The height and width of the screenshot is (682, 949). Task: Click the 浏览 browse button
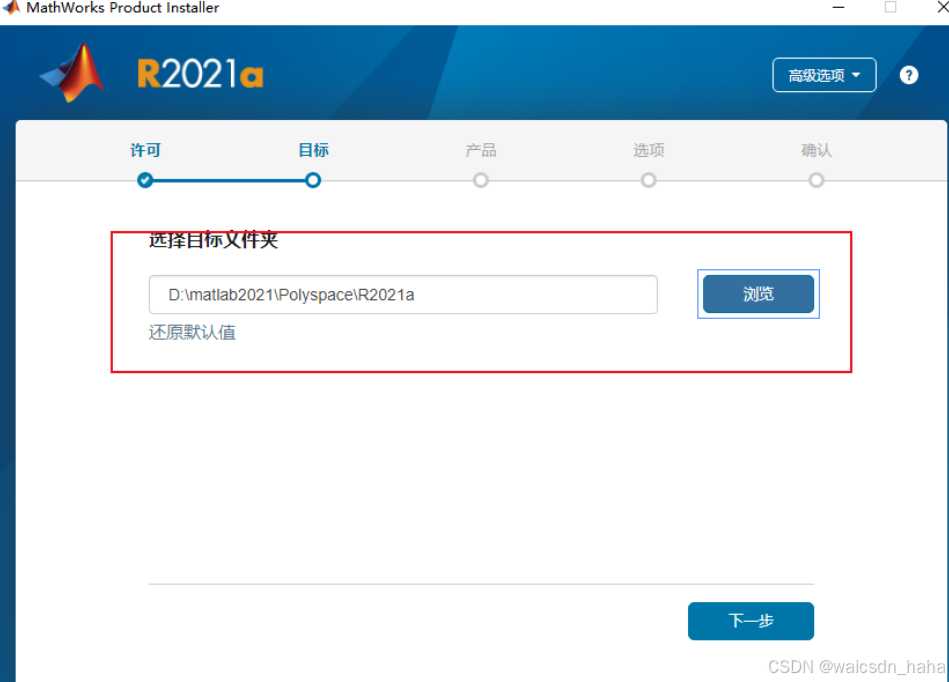click(758, 294)
